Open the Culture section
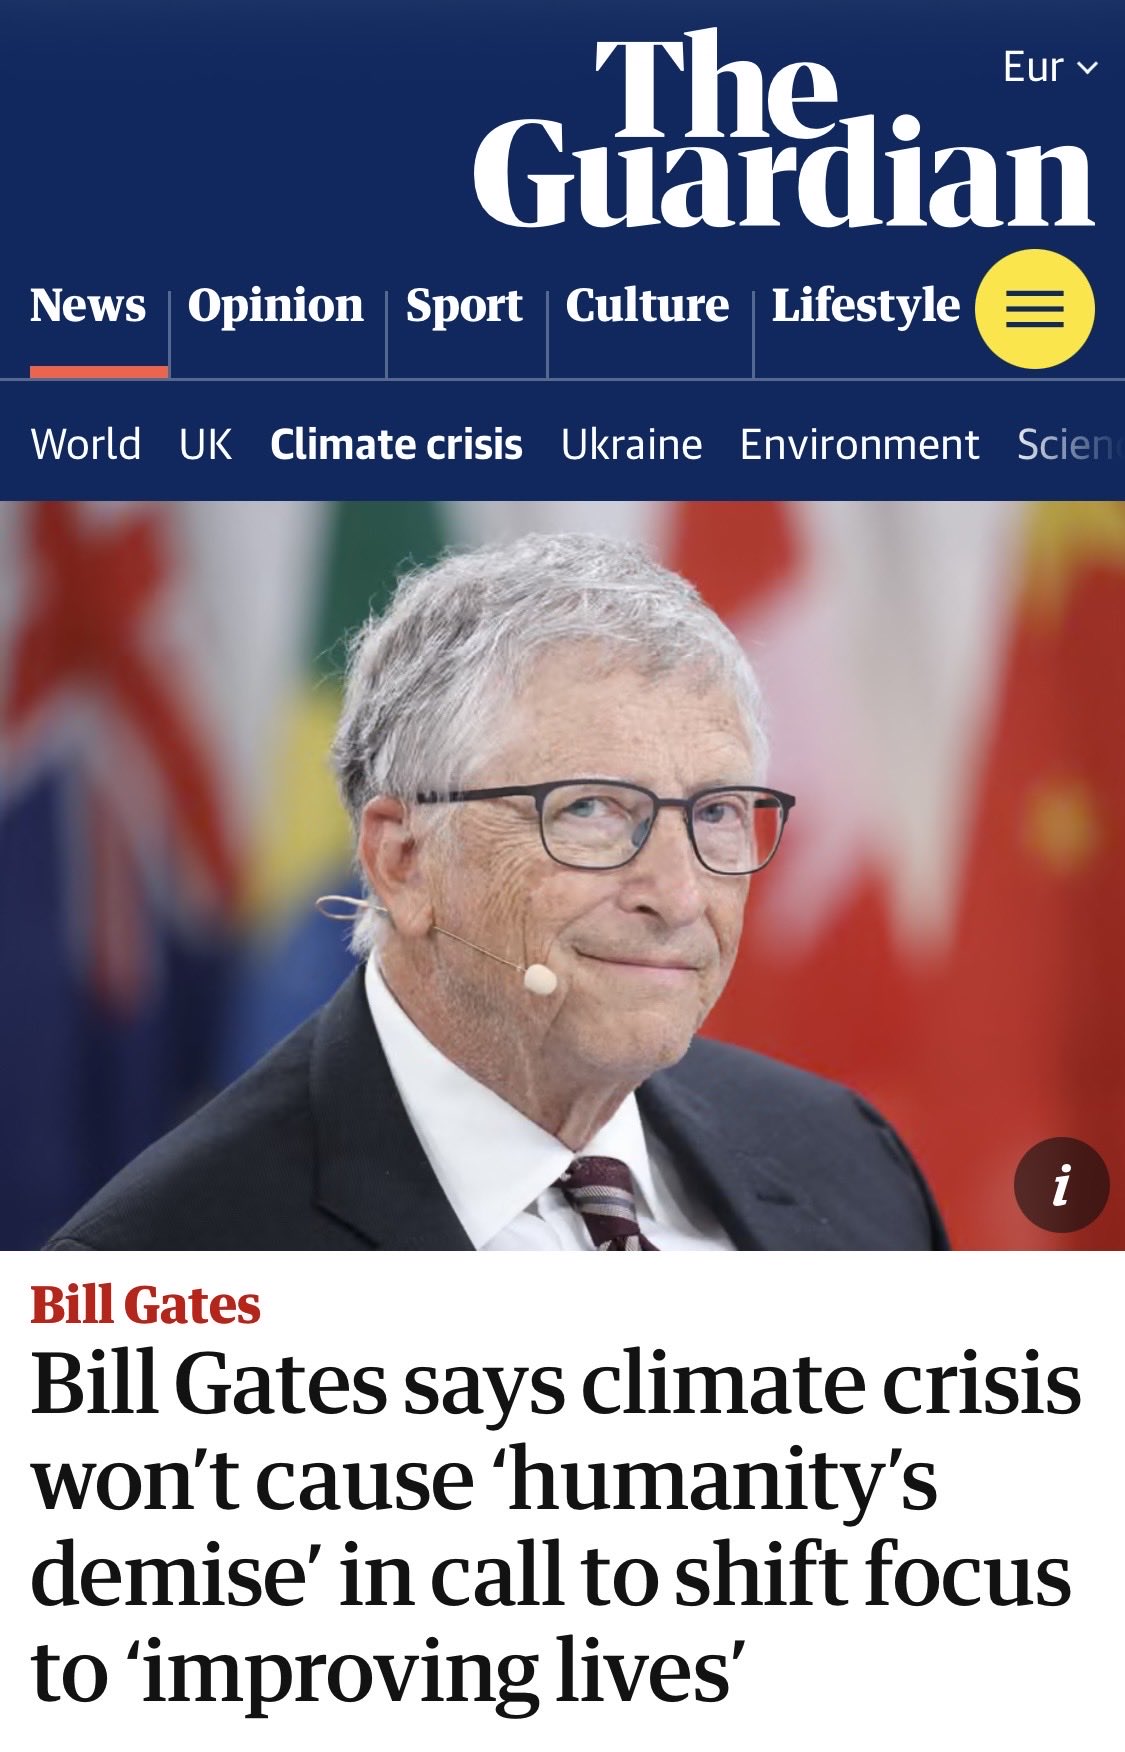1125x1752 pixels. point(647,305)
